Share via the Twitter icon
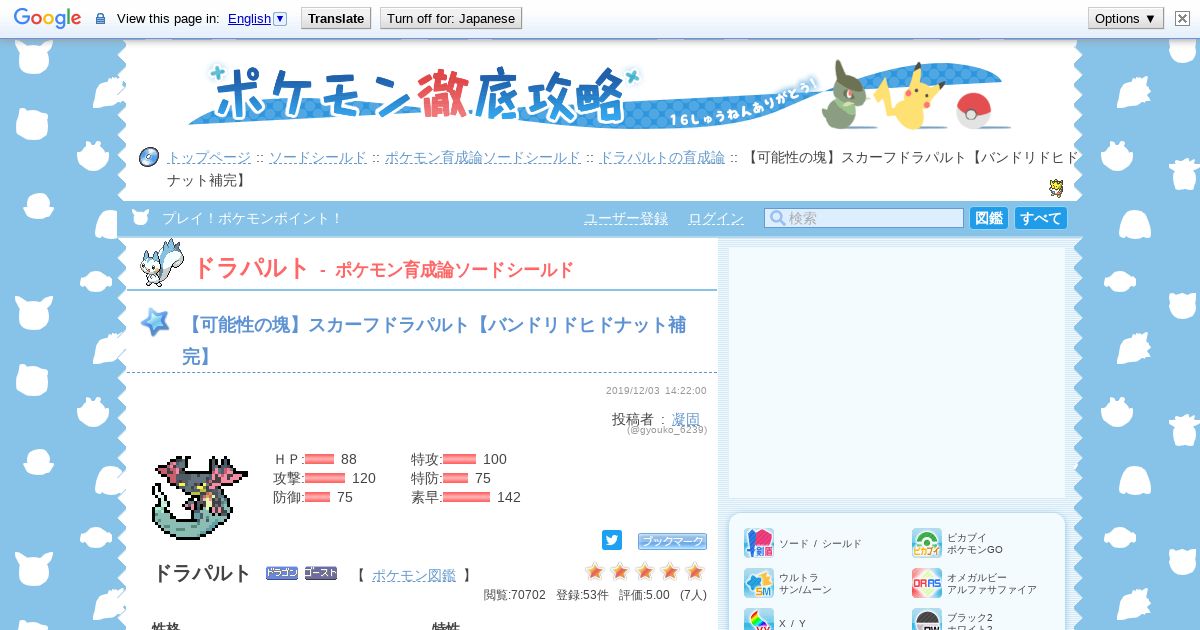 [x=612, y=540]
